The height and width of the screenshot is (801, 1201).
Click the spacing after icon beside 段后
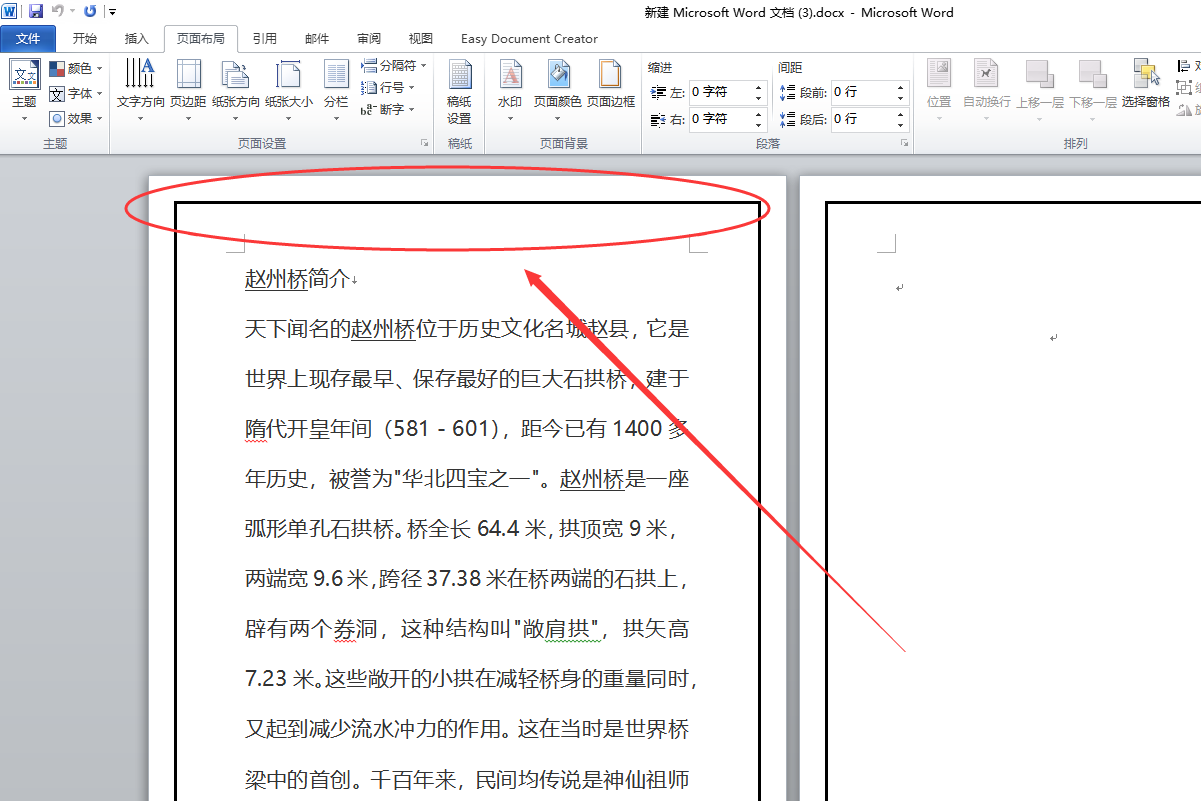point(787,119)
